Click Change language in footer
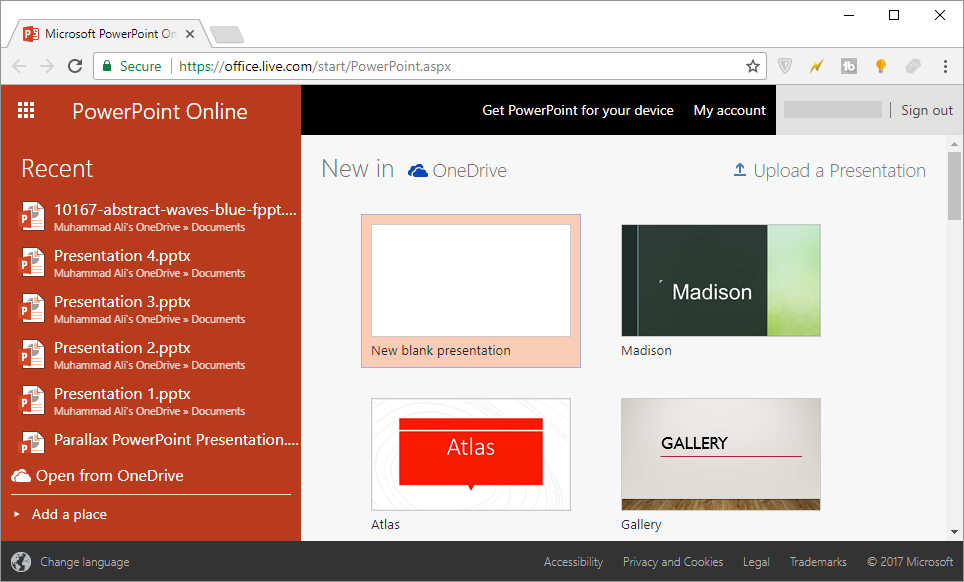The image size is (964, 582). tap(85, 562)
